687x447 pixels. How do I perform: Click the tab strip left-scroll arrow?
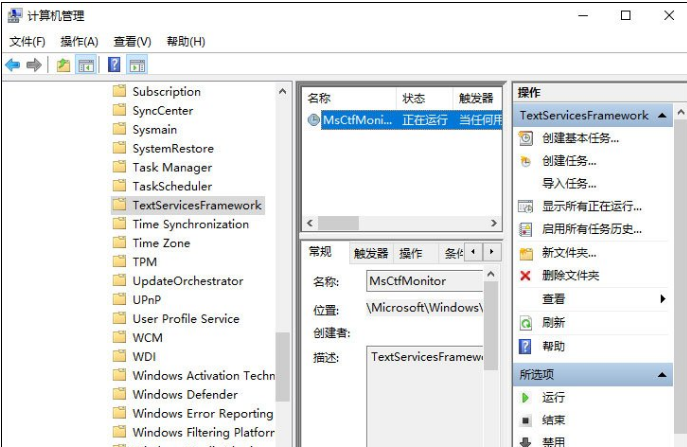click(x=473, y=252)
